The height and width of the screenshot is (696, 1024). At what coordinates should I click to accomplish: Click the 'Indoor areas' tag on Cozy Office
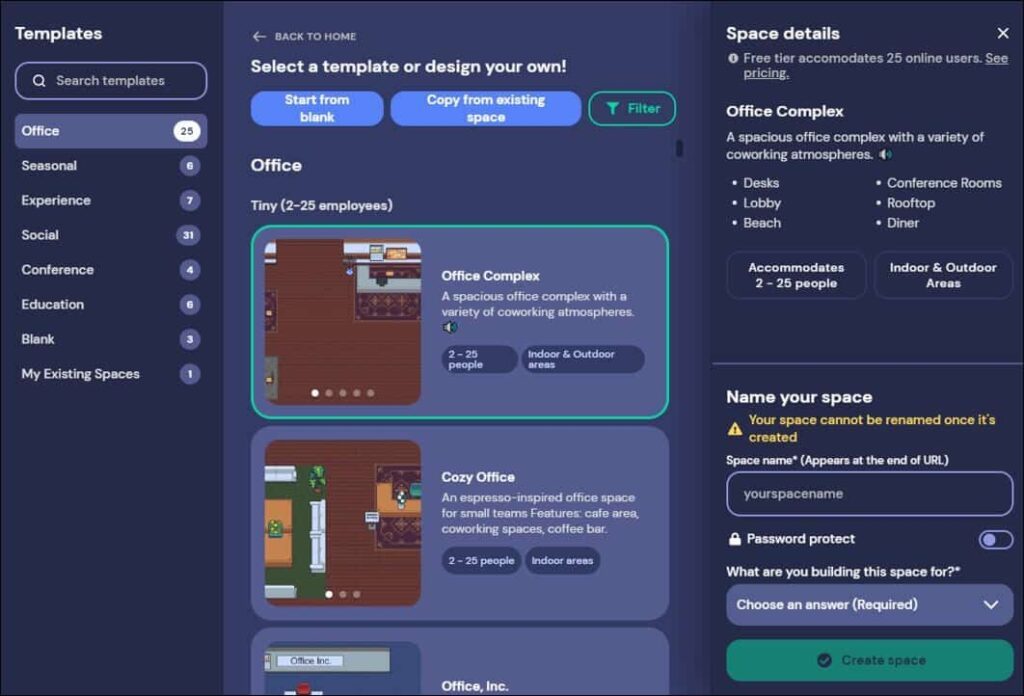(562, 561)
